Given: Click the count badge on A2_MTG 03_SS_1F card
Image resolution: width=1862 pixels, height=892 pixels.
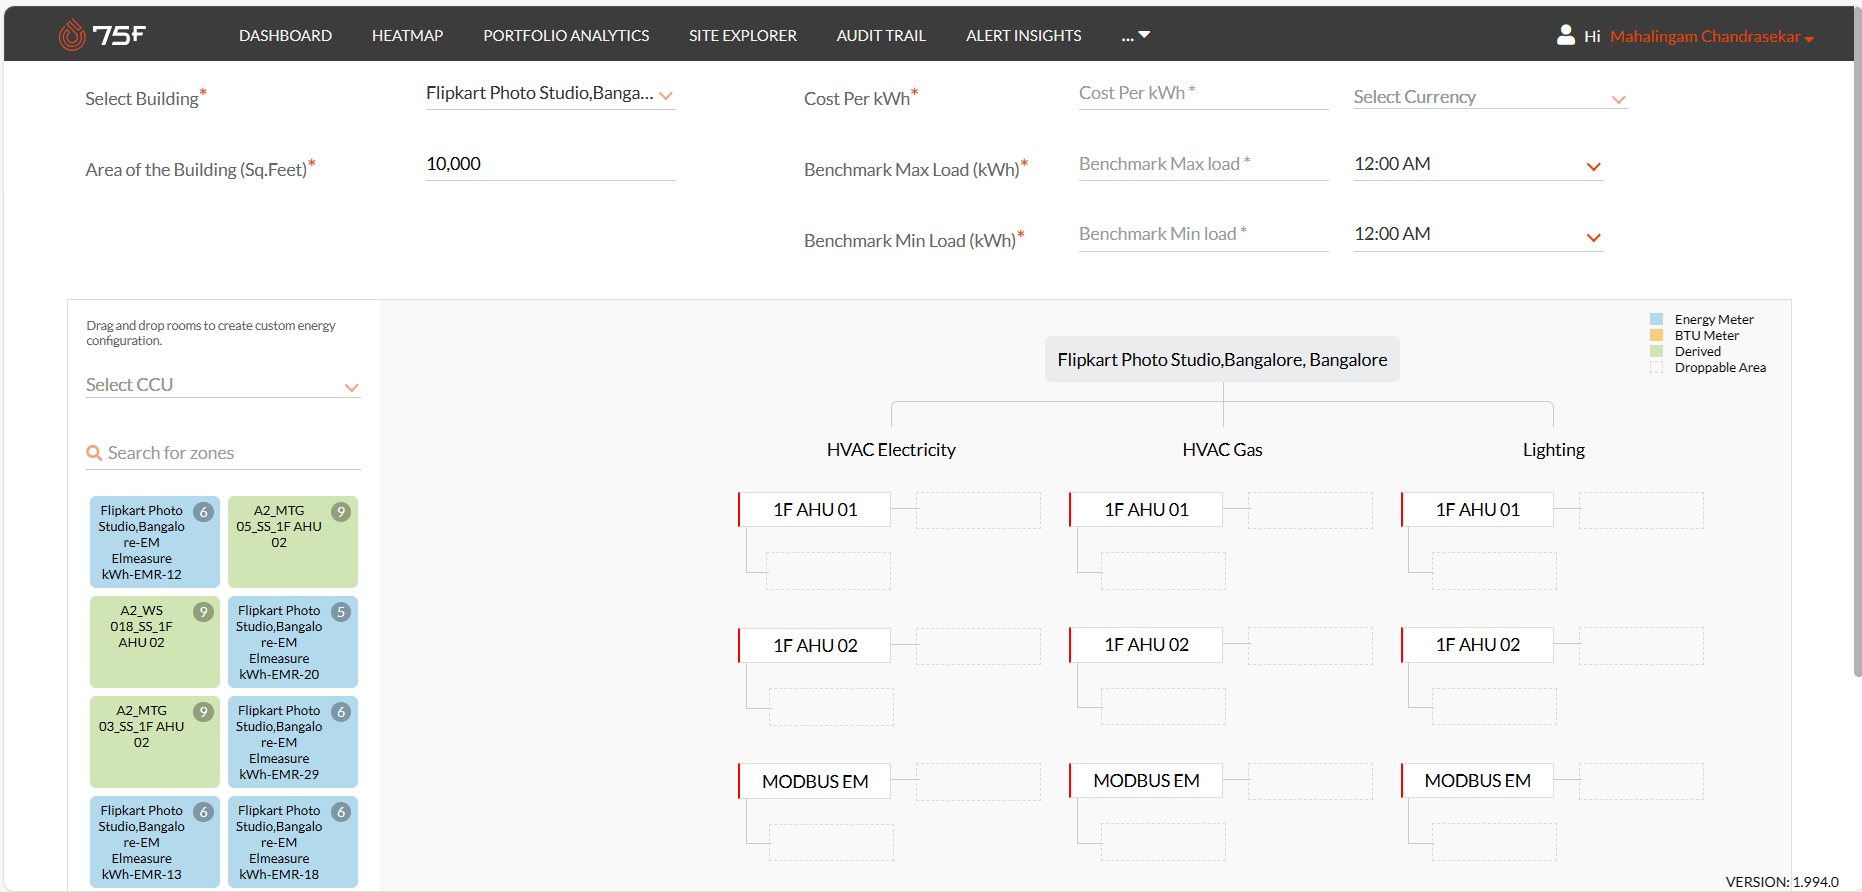Looking at the screenshot, I should (x=203, y=712).
